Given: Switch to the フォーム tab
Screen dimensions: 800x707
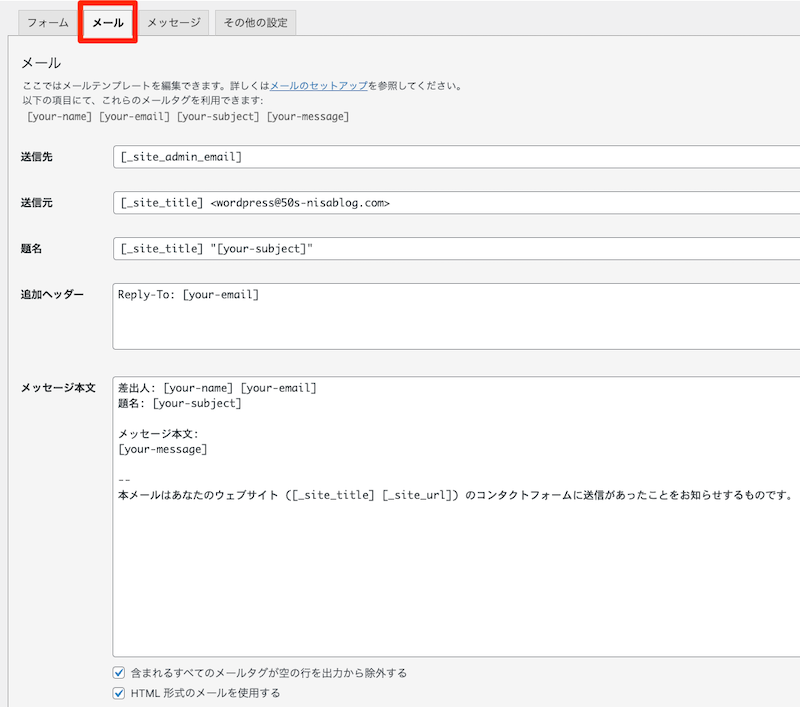Looking at the screenshot, I should 47,22.
